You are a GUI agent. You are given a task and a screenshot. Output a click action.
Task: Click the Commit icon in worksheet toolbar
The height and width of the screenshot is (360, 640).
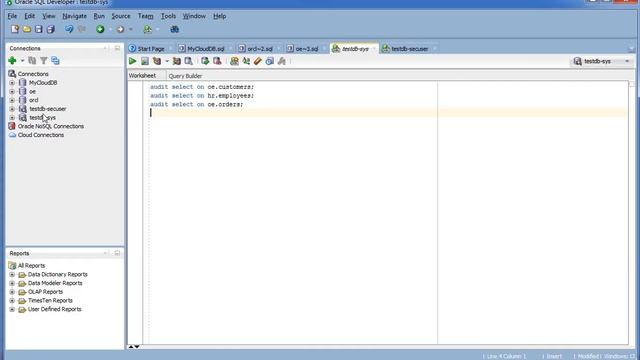pos(205,61)
